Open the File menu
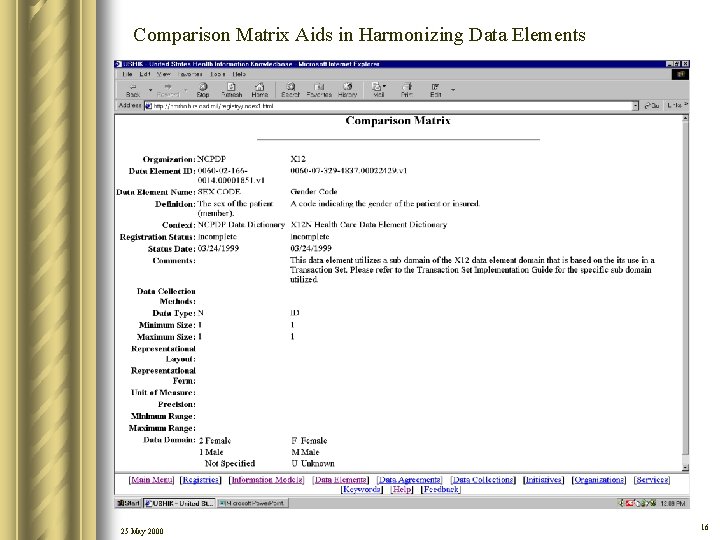720x540 pixels. [128, 74]
